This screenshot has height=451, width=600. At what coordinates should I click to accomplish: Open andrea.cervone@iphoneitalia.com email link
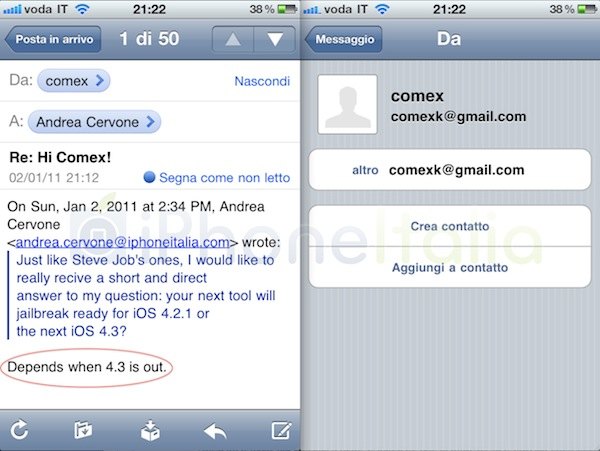click(122, 242)
